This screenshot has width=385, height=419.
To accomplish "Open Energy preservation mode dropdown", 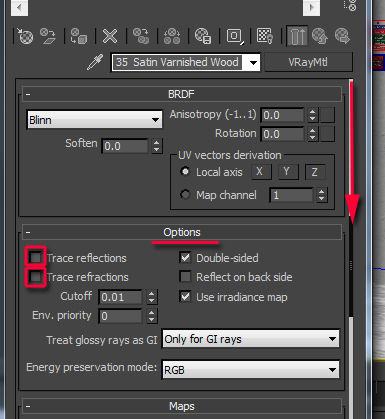I will [x=250, y=369].
